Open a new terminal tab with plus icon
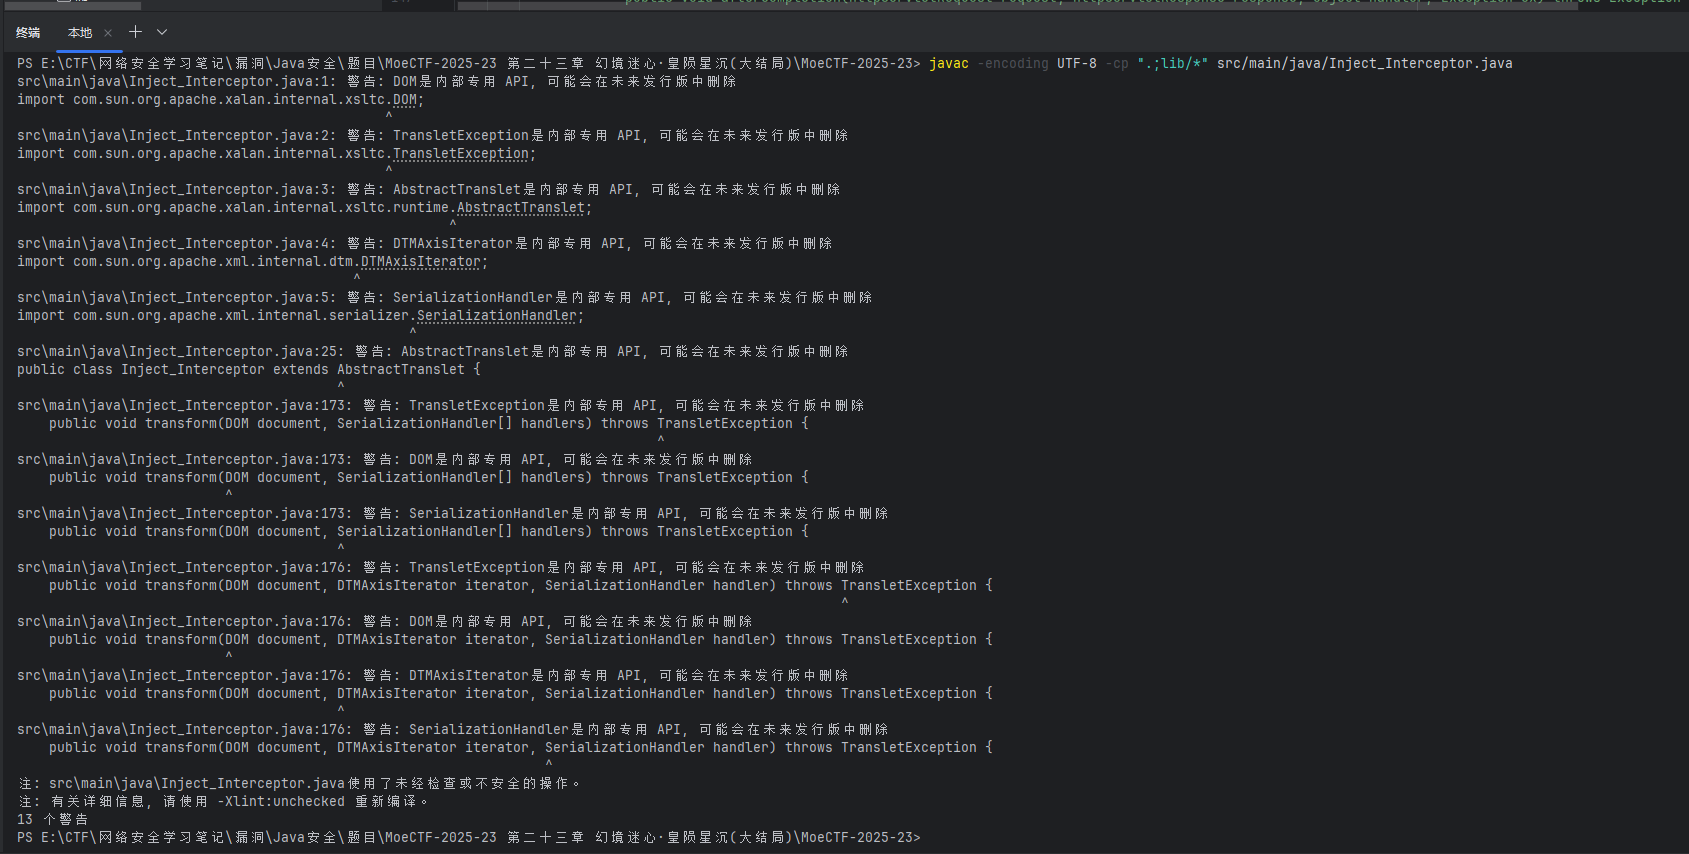Screen dimensions: 1689x854 click(135, 32)
